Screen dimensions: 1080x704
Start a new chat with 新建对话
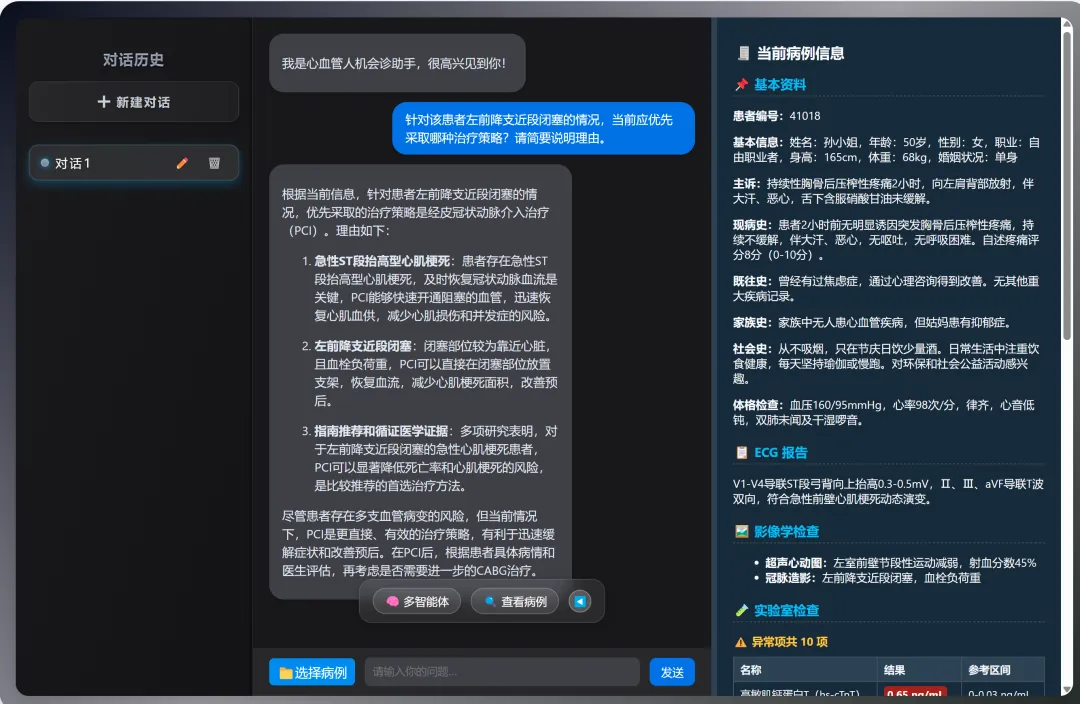[x=134, y=102]
